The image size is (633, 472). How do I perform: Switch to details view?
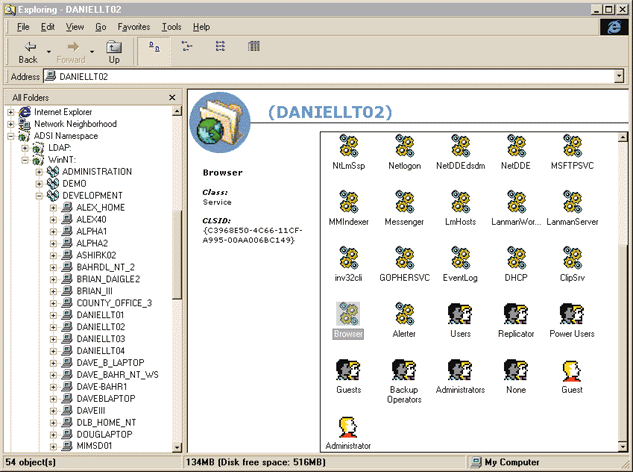254,46
